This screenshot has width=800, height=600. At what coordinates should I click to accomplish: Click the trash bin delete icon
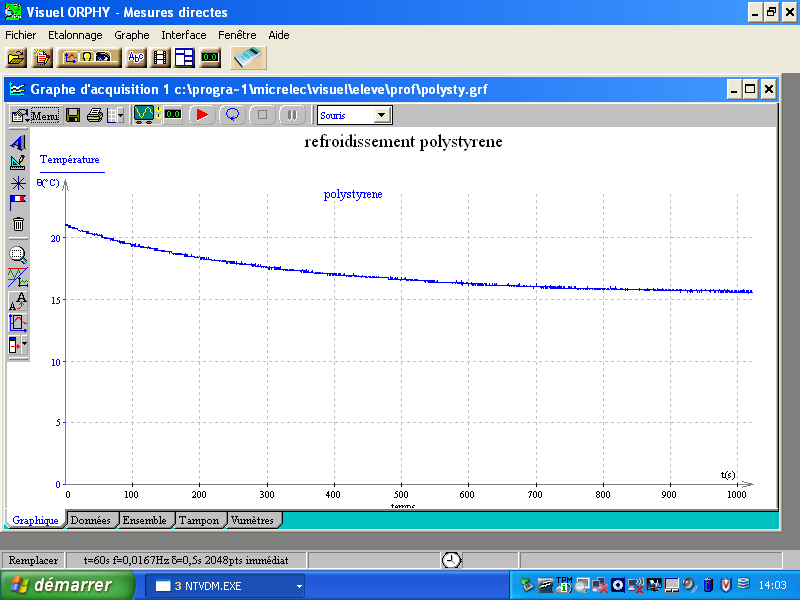[x=18, y=224]
